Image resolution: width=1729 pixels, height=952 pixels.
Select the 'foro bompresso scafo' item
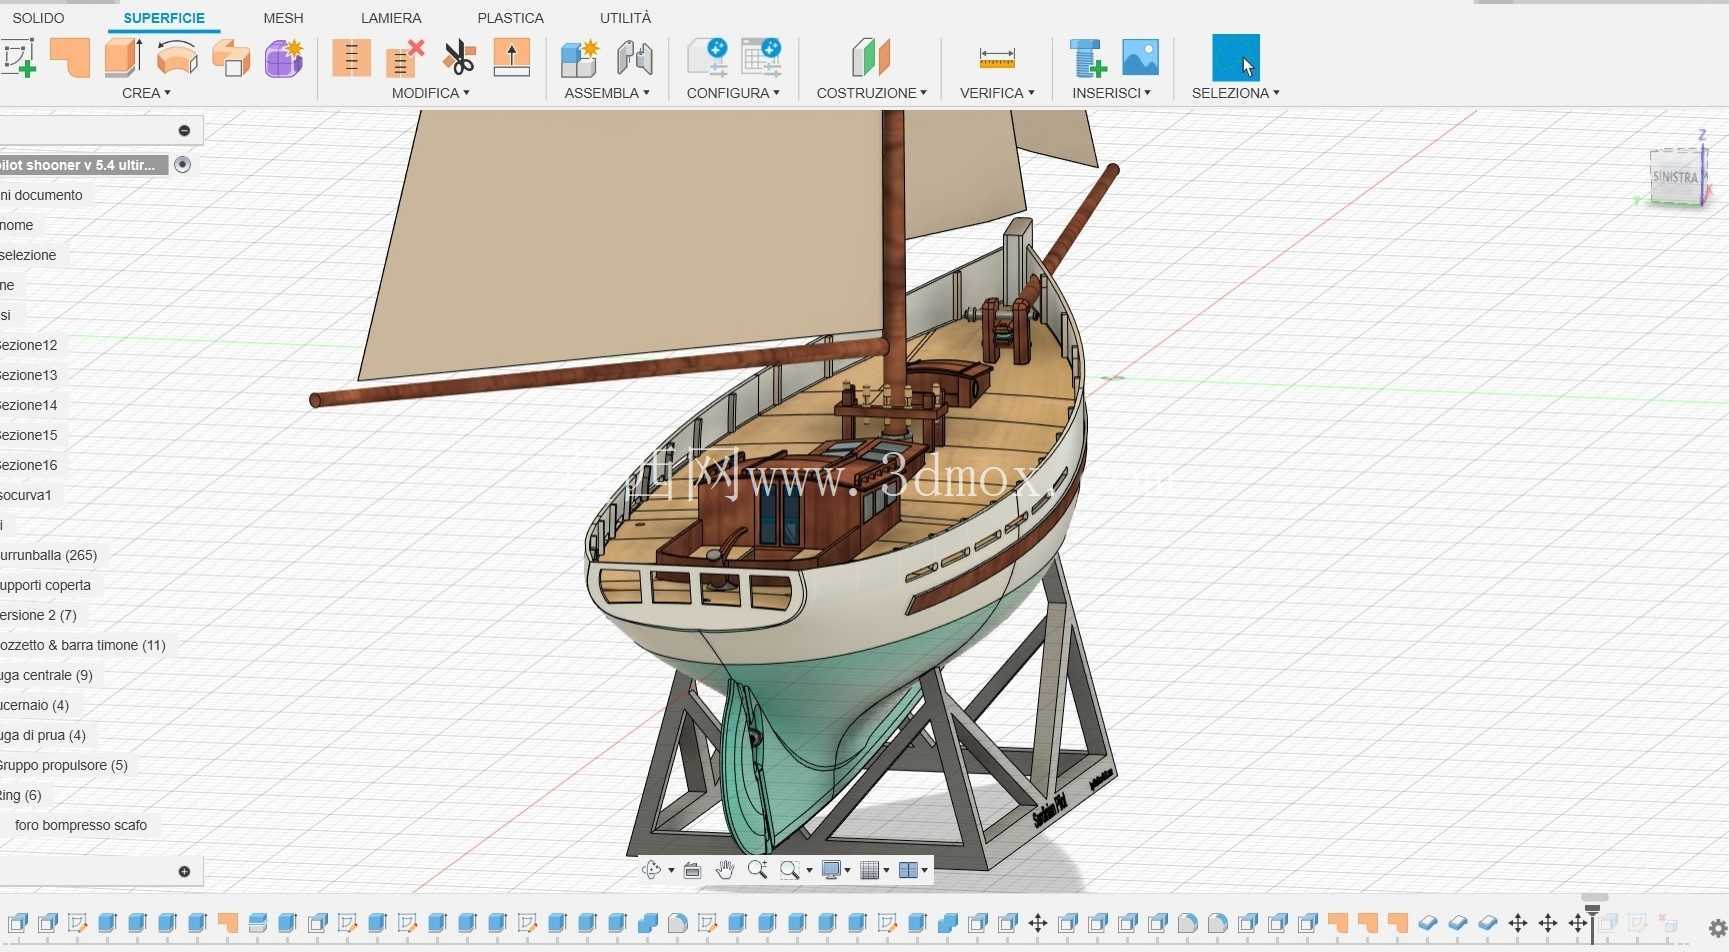tap(81, 825)
